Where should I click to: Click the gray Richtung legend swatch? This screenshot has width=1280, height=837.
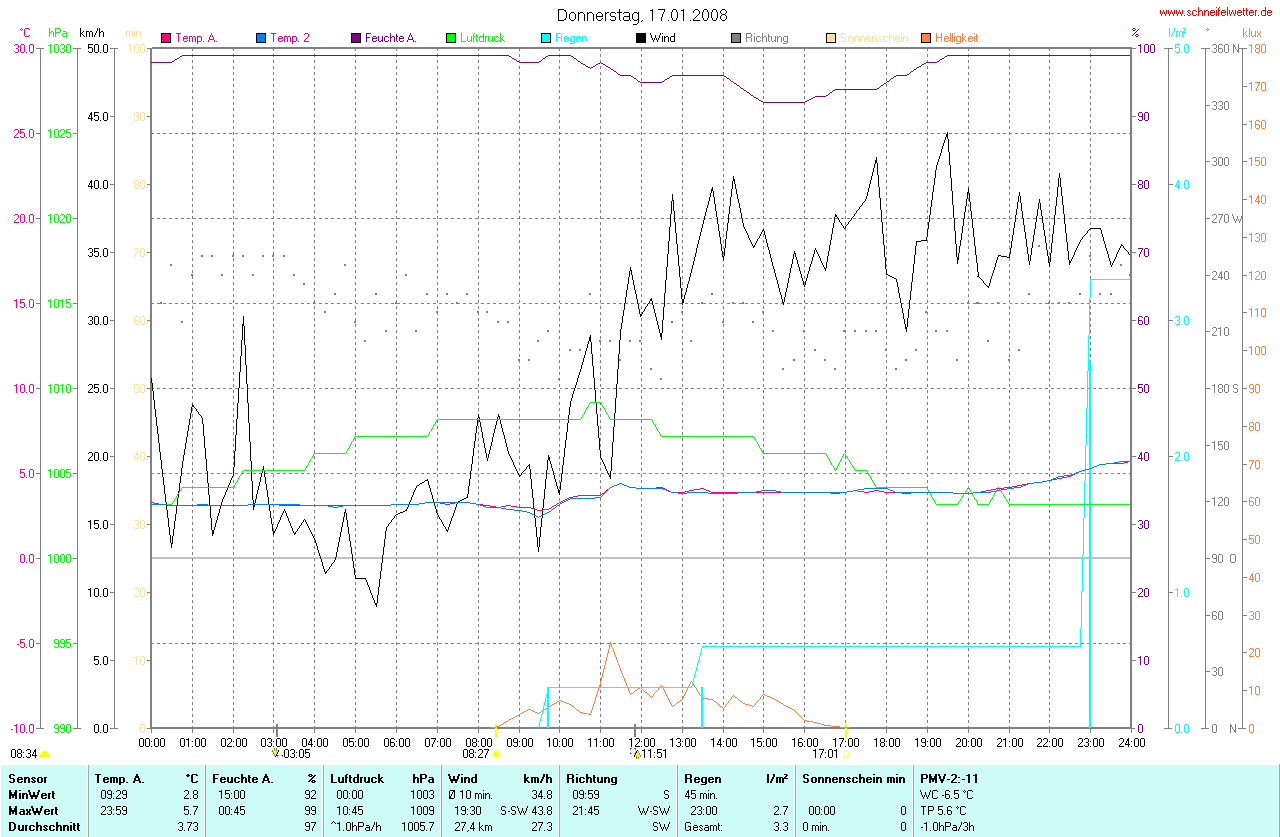coord(736,38)
